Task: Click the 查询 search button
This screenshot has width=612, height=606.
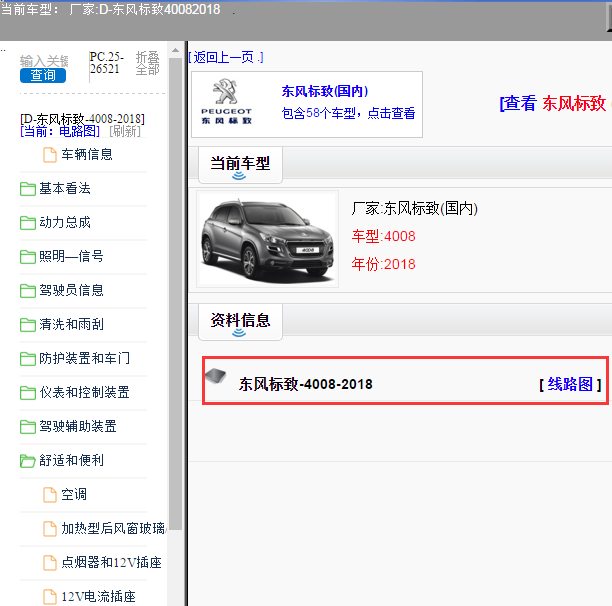Action: coord(43,75)
